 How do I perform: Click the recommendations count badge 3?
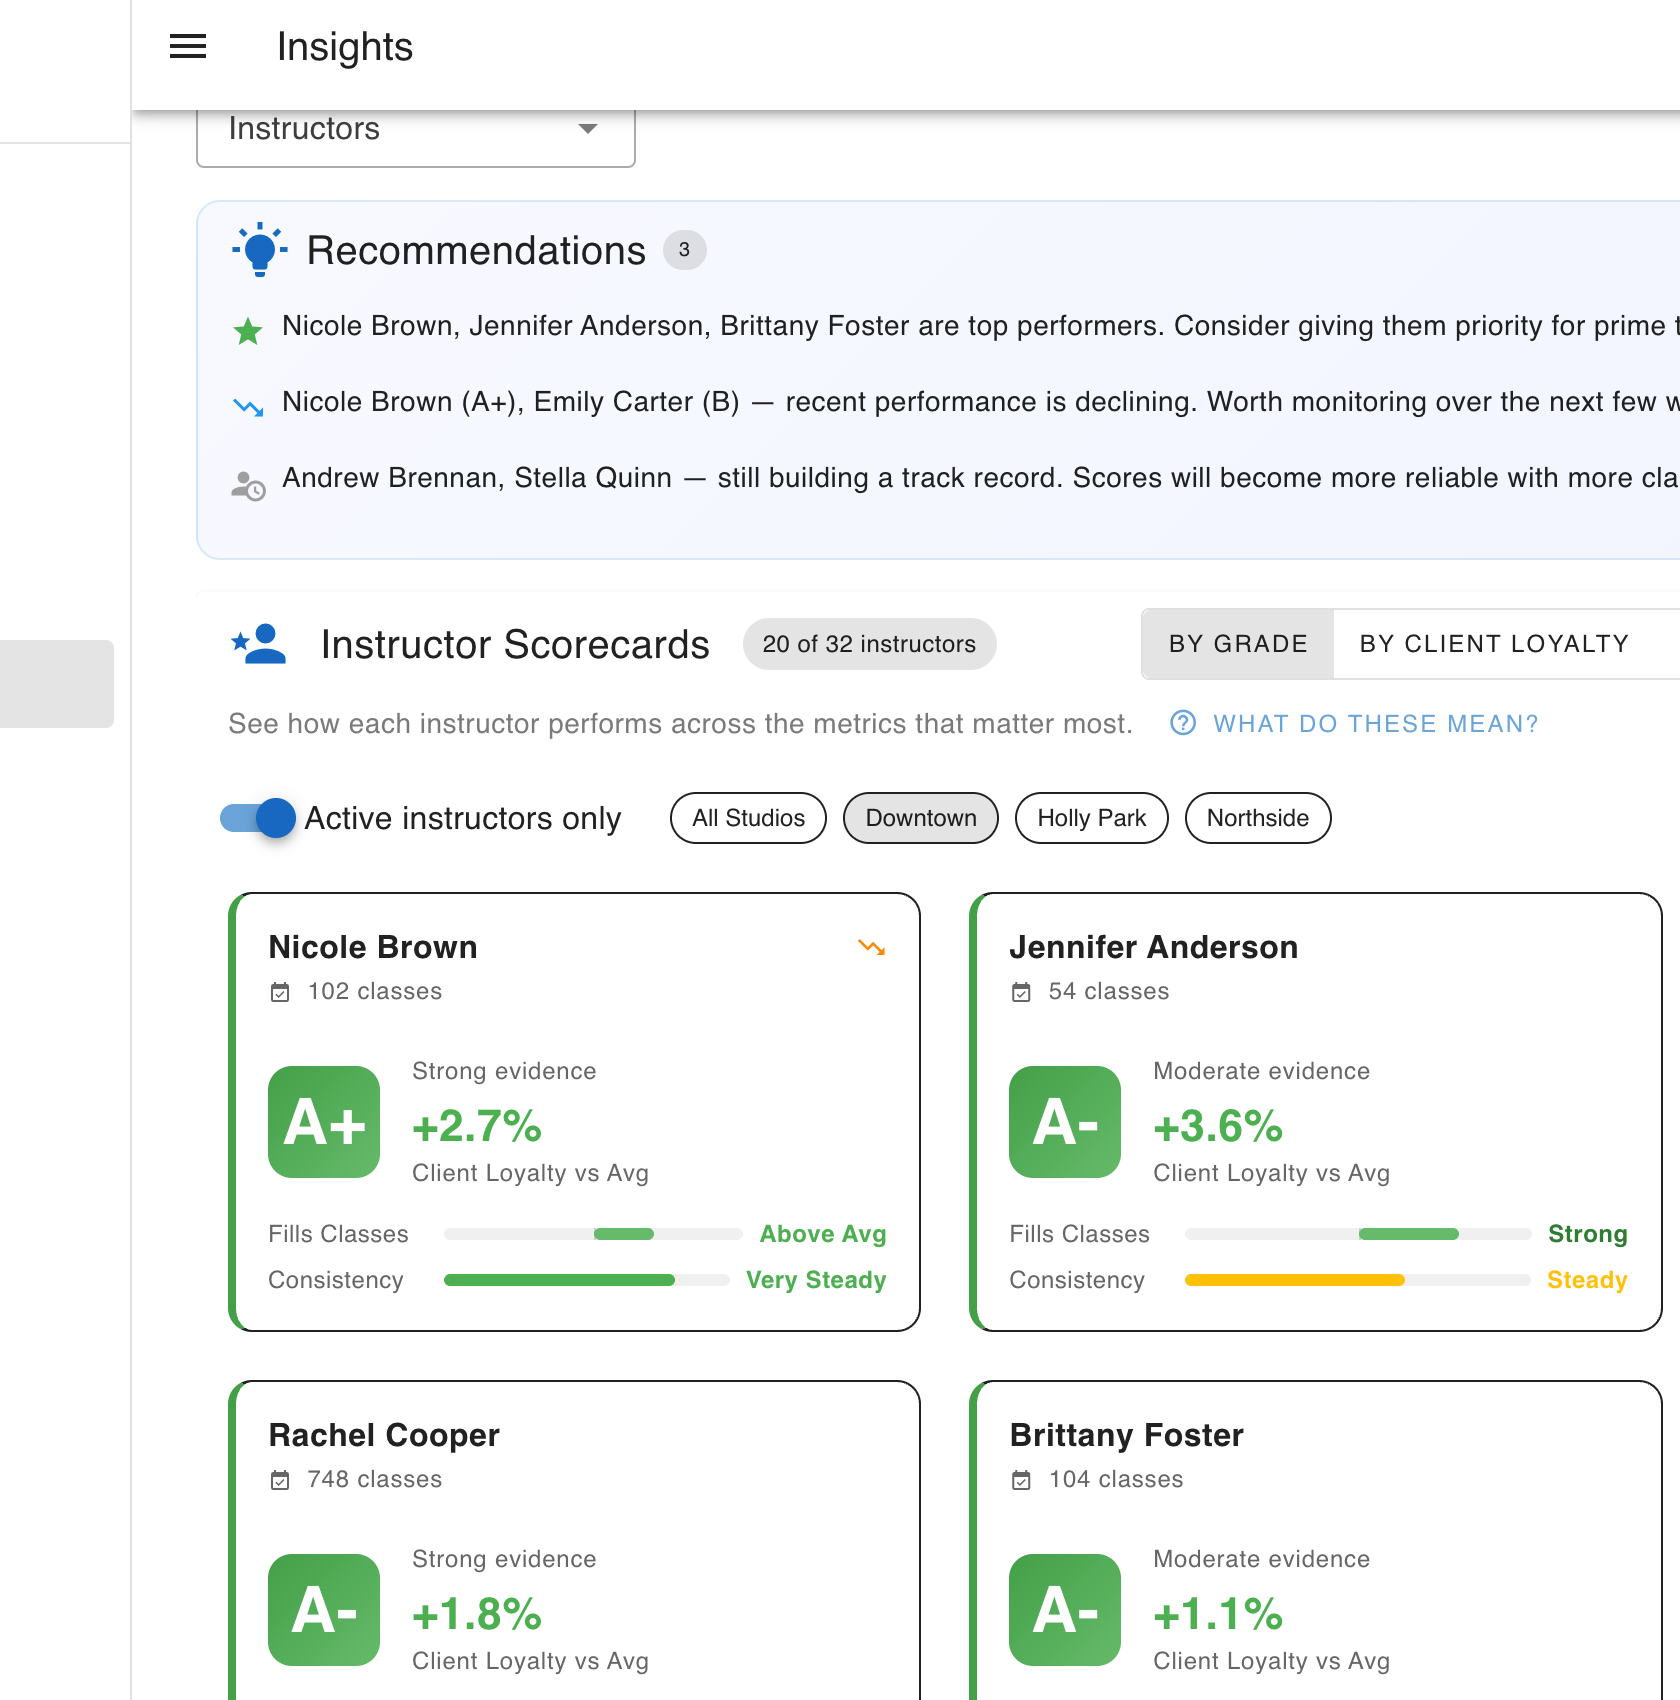pyautogui.click(x=684, y=250)
